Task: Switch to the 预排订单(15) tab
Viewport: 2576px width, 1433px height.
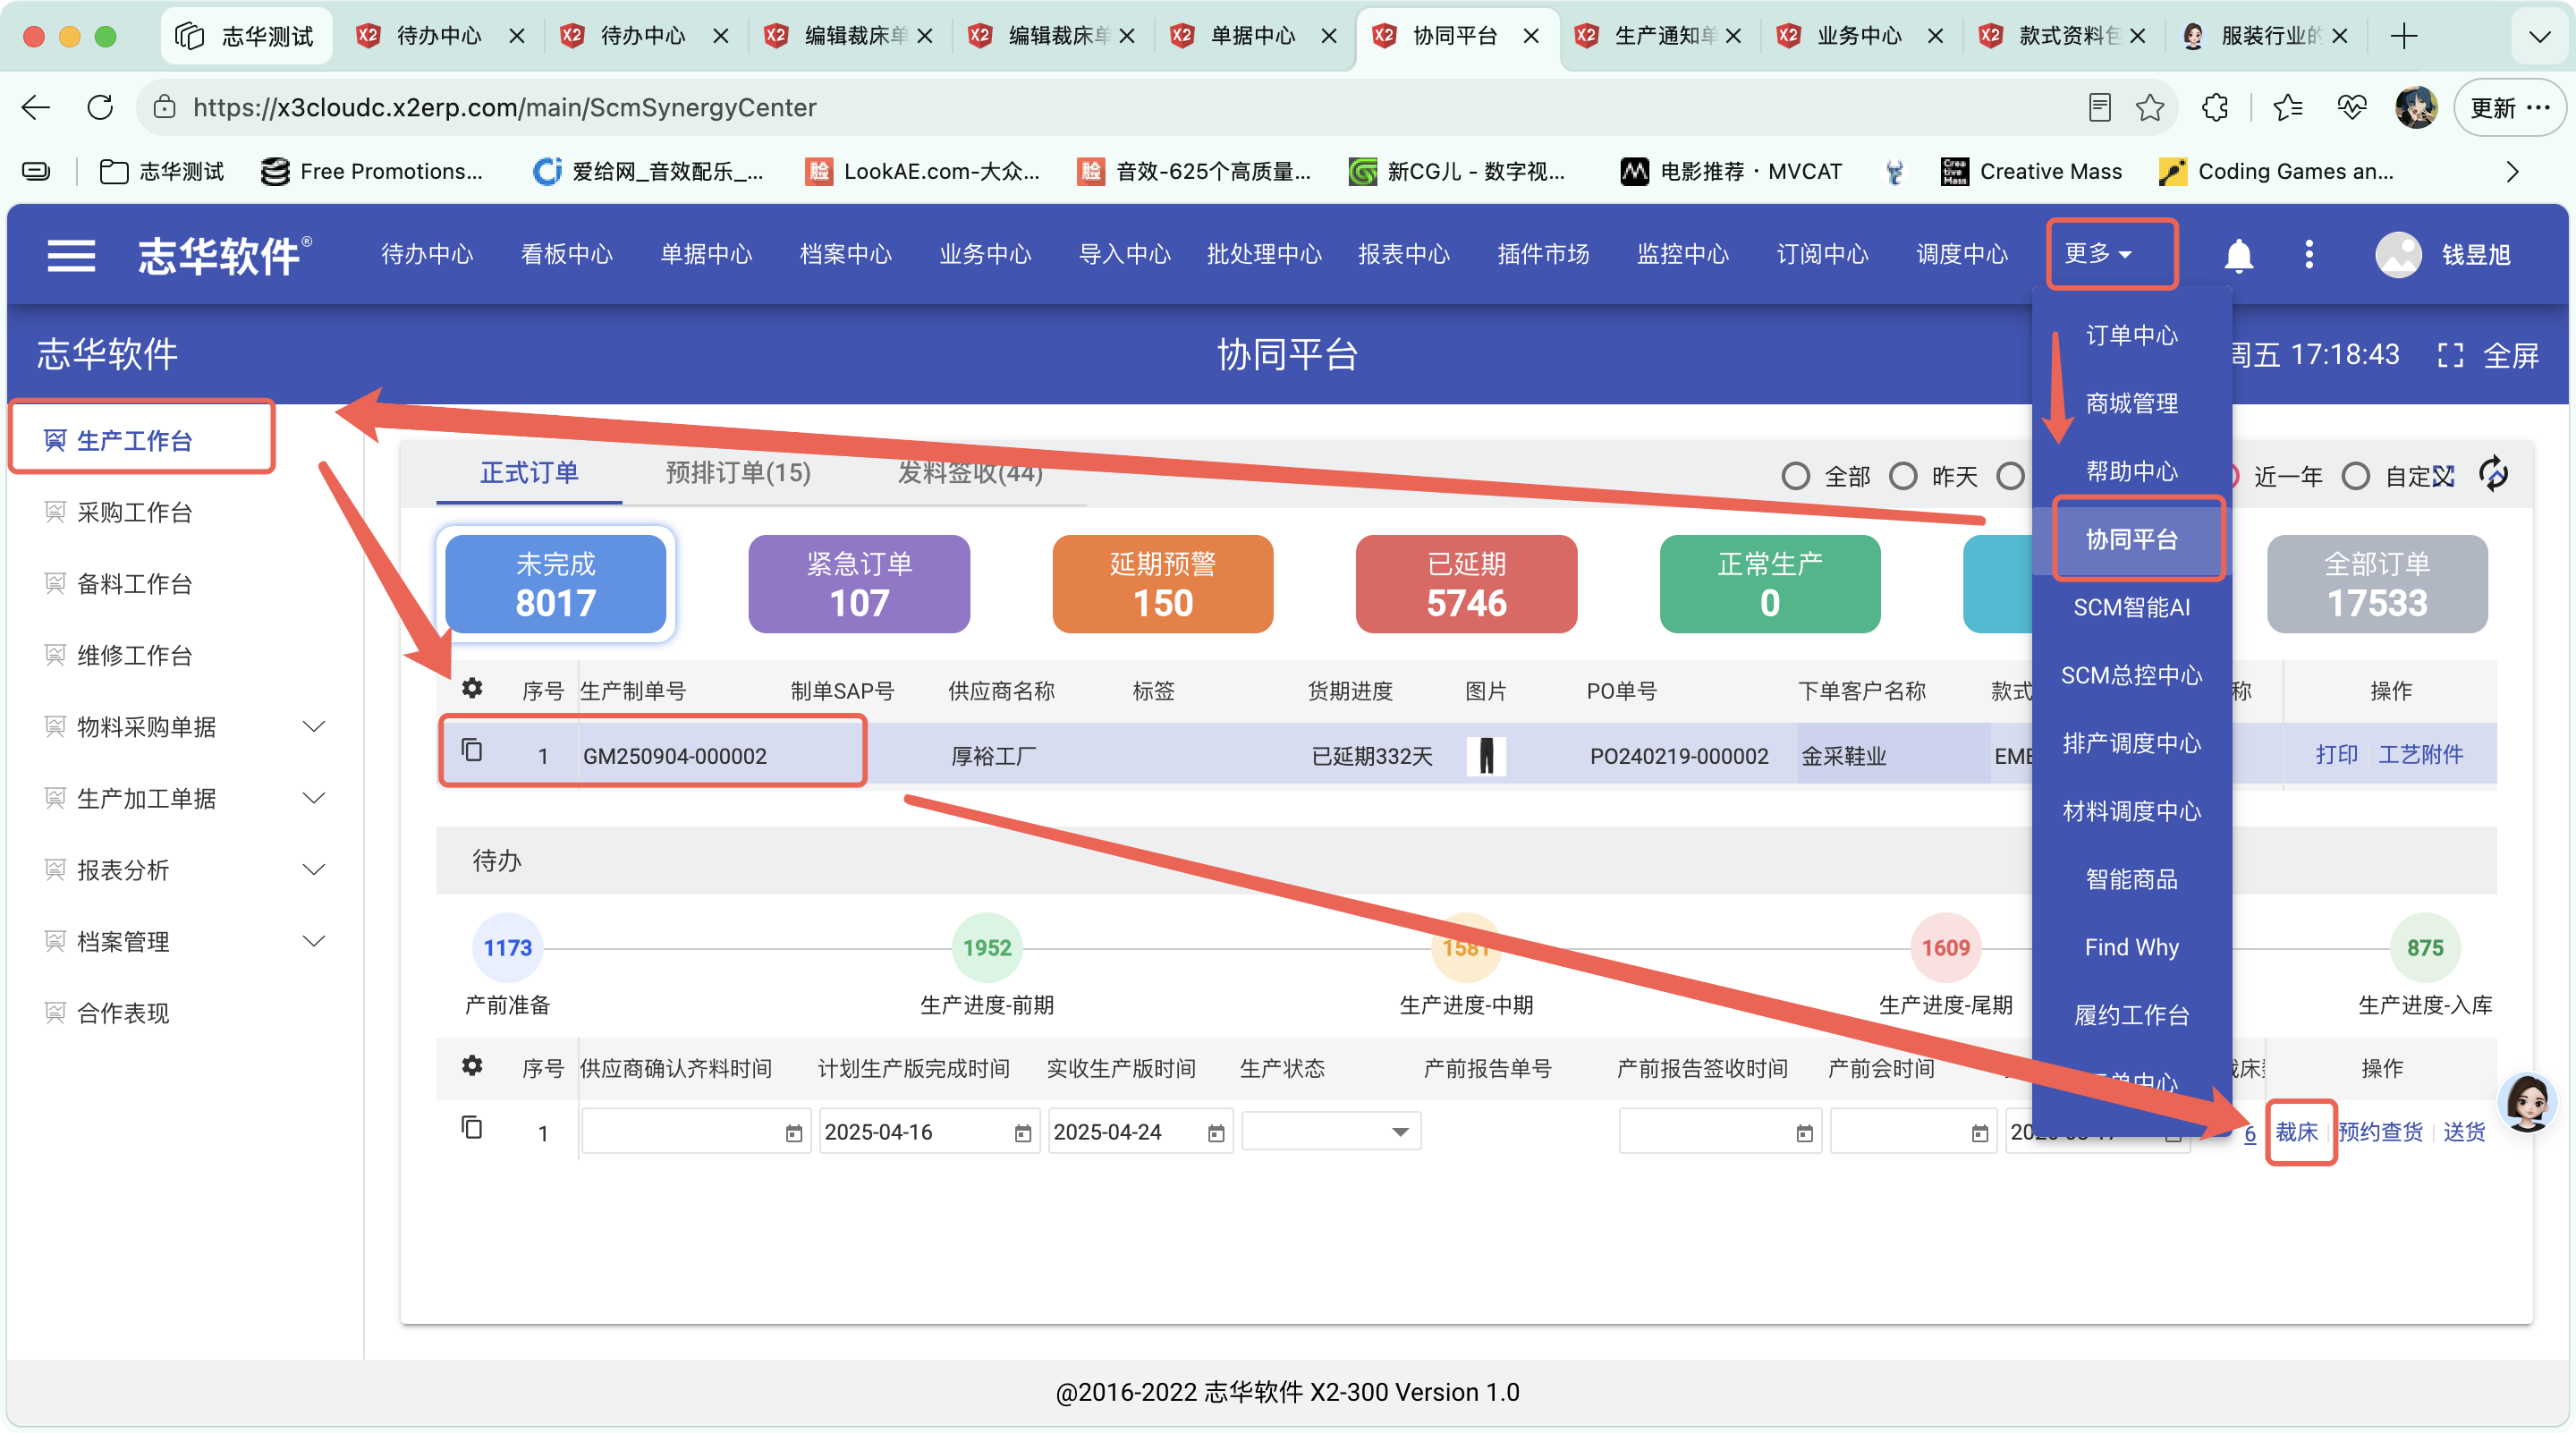Action: pos(738,472)
